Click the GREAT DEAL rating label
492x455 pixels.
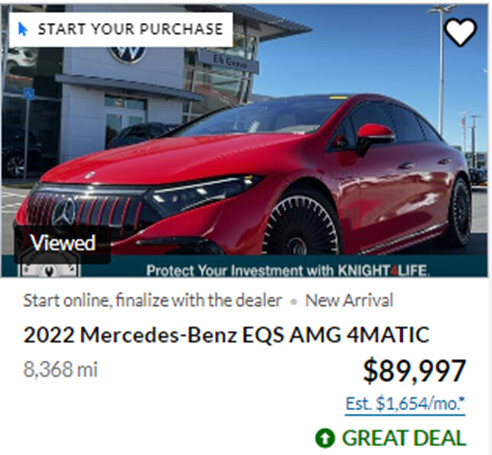click(404, 438)
